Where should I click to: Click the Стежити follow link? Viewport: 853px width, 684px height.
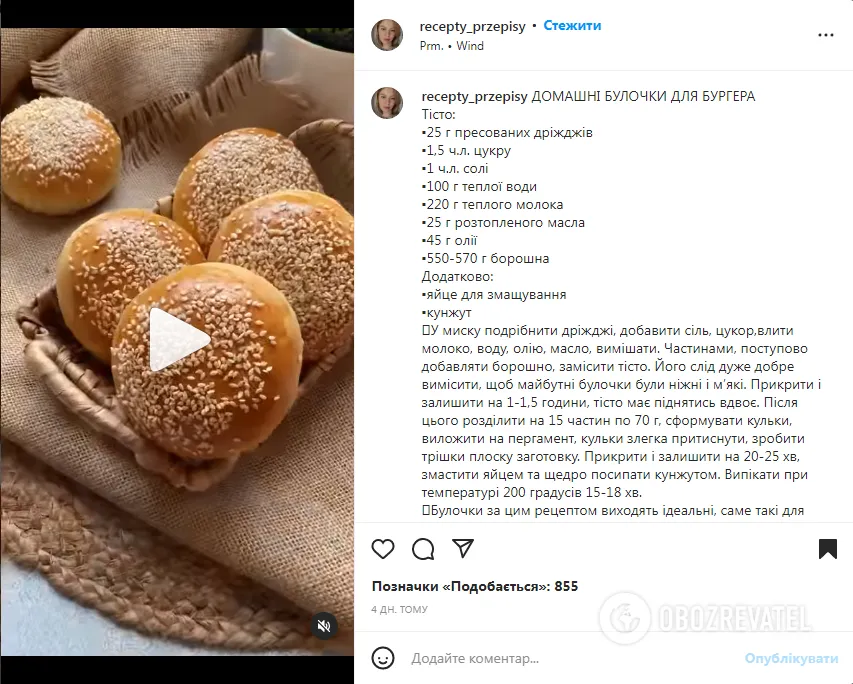click(572, 26)
